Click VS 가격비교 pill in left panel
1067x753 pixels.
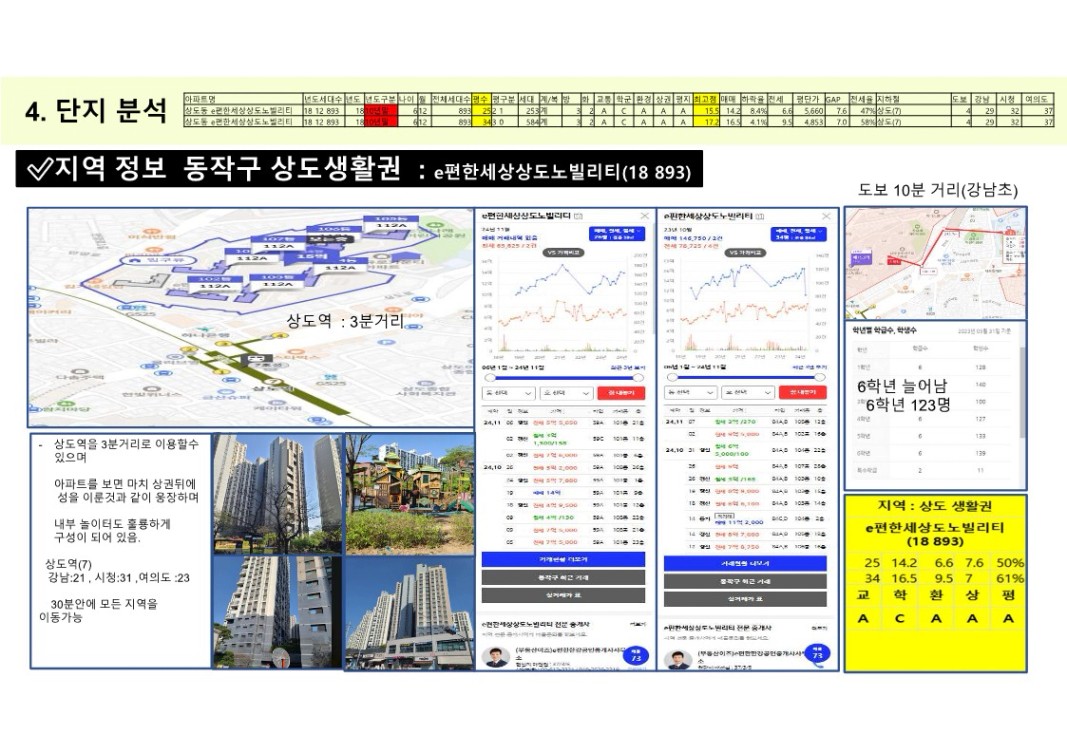tap(563, 252)
